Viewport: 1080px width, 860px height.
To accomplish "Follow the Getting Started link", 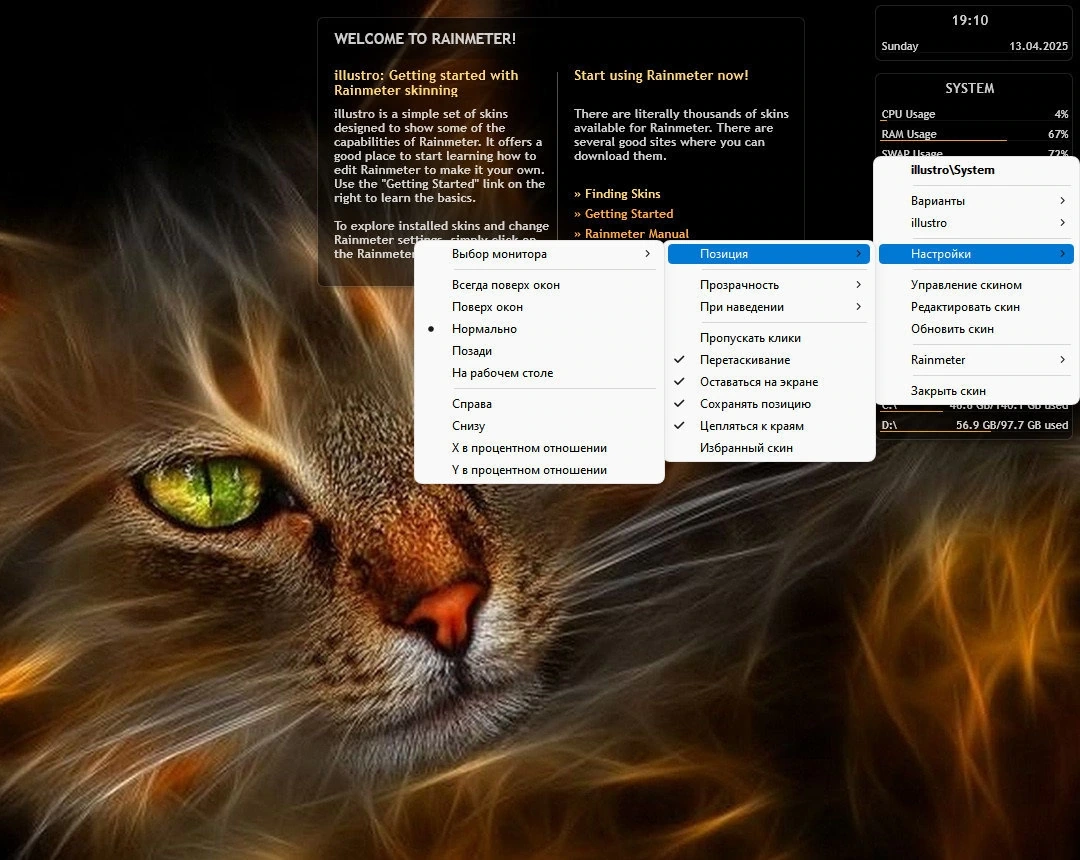I will coord(623,213).
